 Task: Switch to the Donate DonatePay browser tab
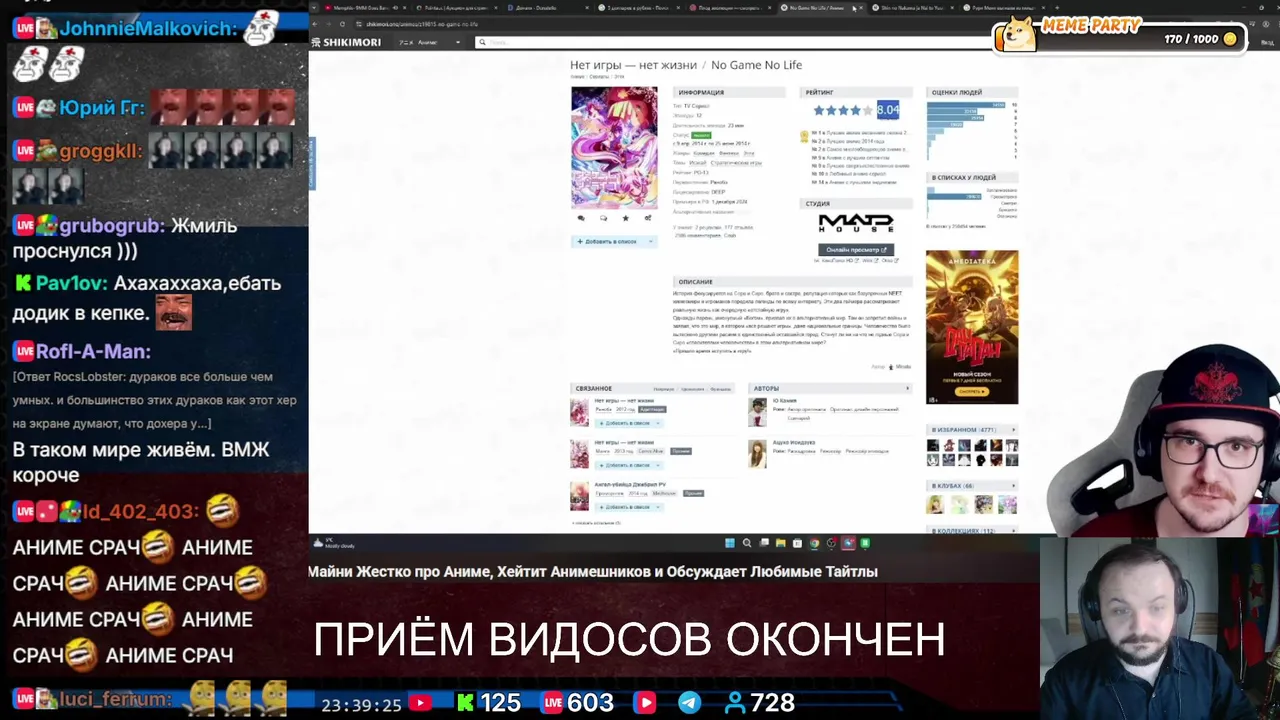pyautogui.click(x=546, y=7)
